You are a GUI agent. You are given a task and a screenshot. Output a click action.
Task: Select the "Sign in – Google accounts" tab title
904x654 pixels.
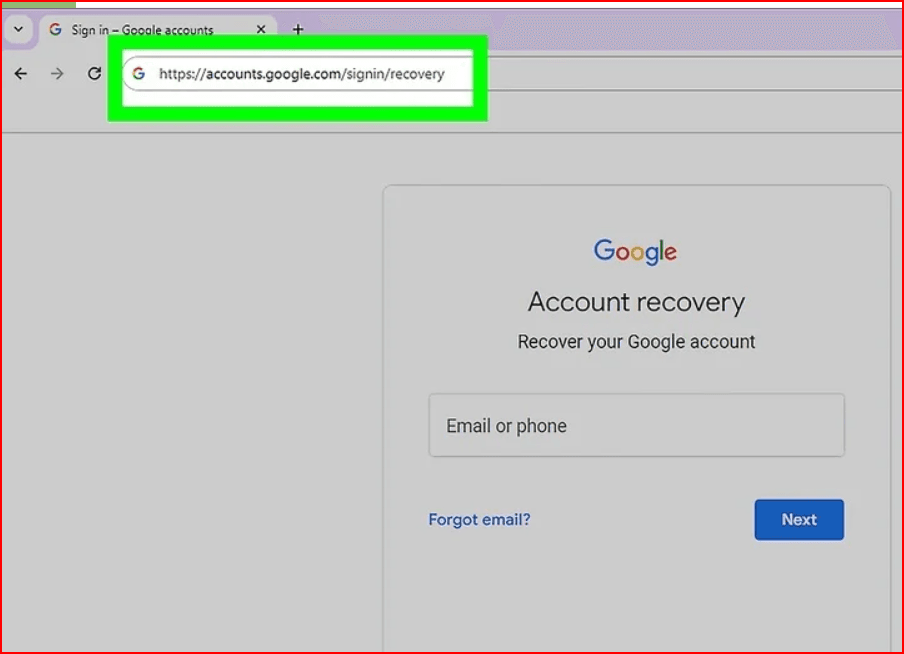pyautogui.click(x=142, y=30)
